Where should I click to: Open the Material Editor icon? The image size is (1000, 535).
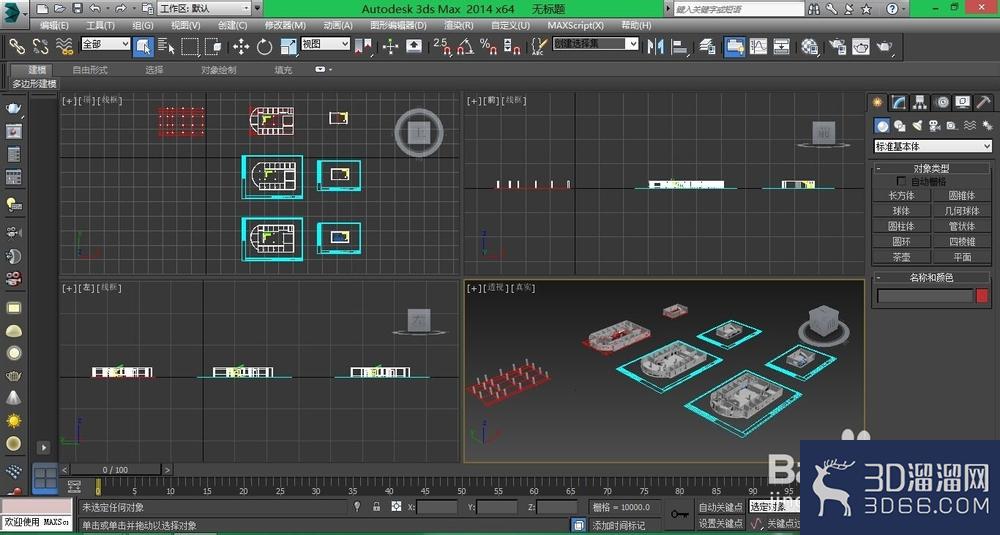[x=810, y=46]
